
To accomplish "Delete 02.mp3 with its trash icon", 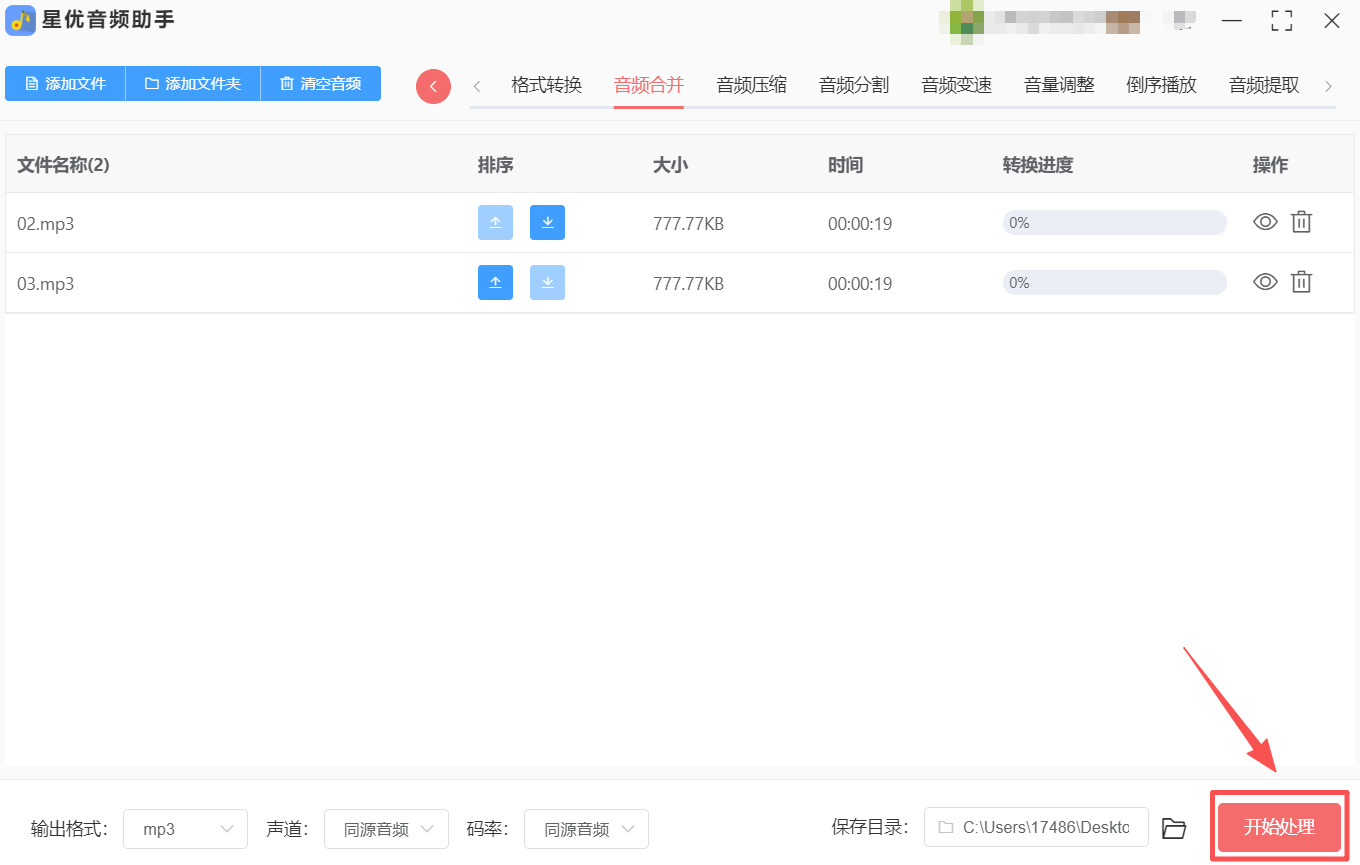I will pyautogui.click(x=1301, y=222).
